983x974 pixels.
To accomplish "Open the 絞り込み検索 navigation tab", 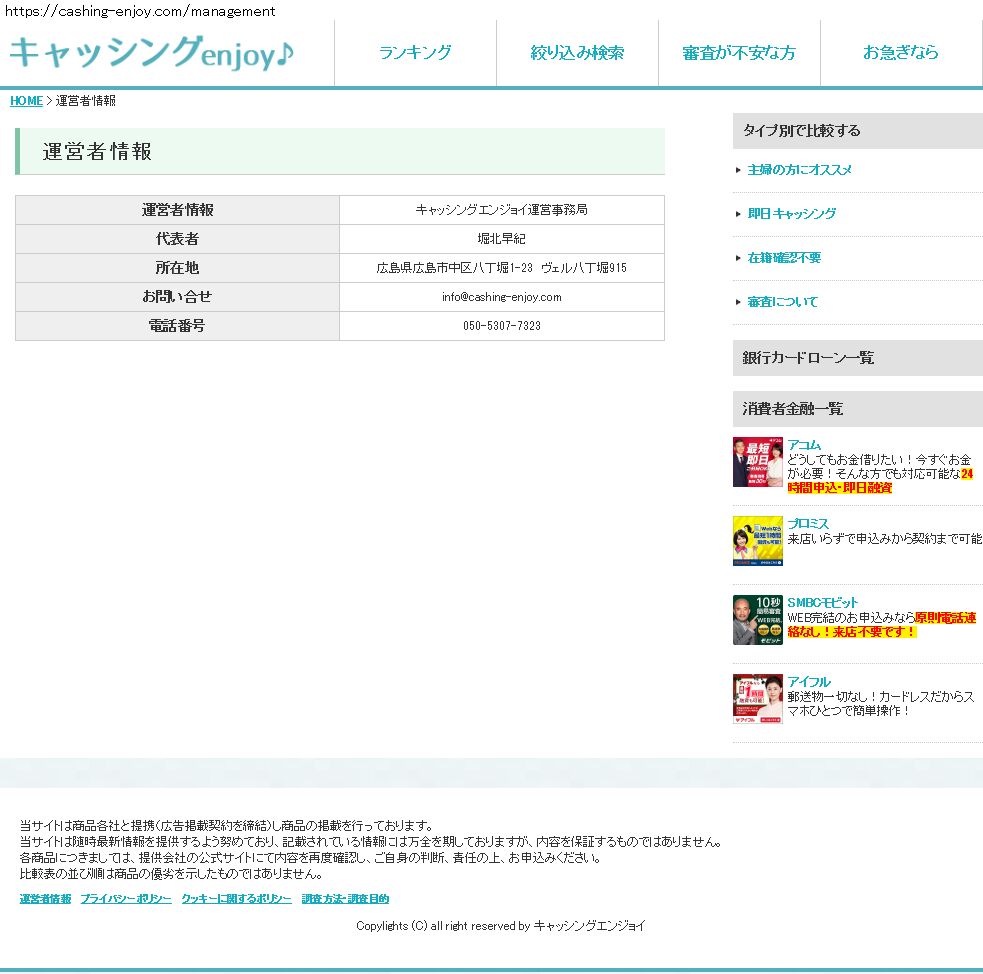I will (577, 53).
